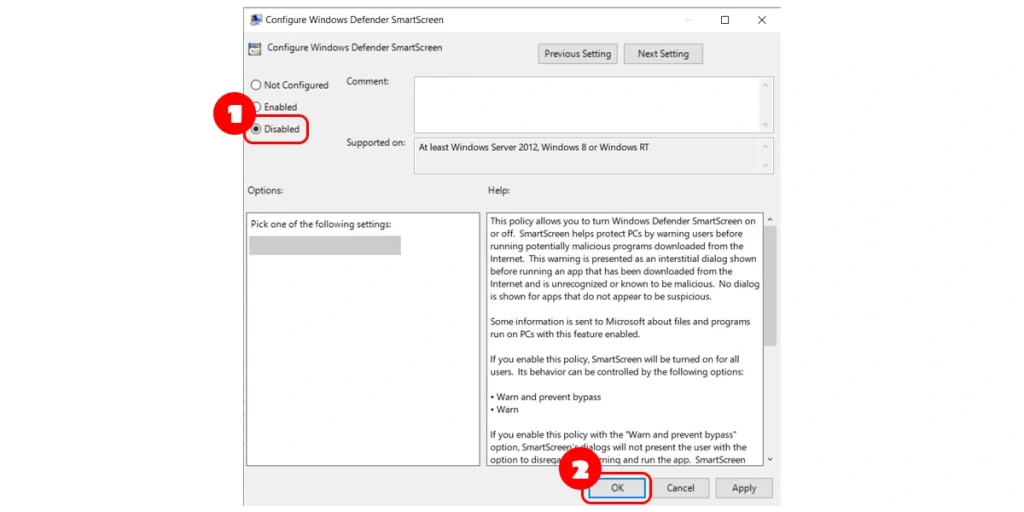Click Supported on box scroll-down arrow
Viewport: 1024px width, 512px height.
(x=766, y=166)
